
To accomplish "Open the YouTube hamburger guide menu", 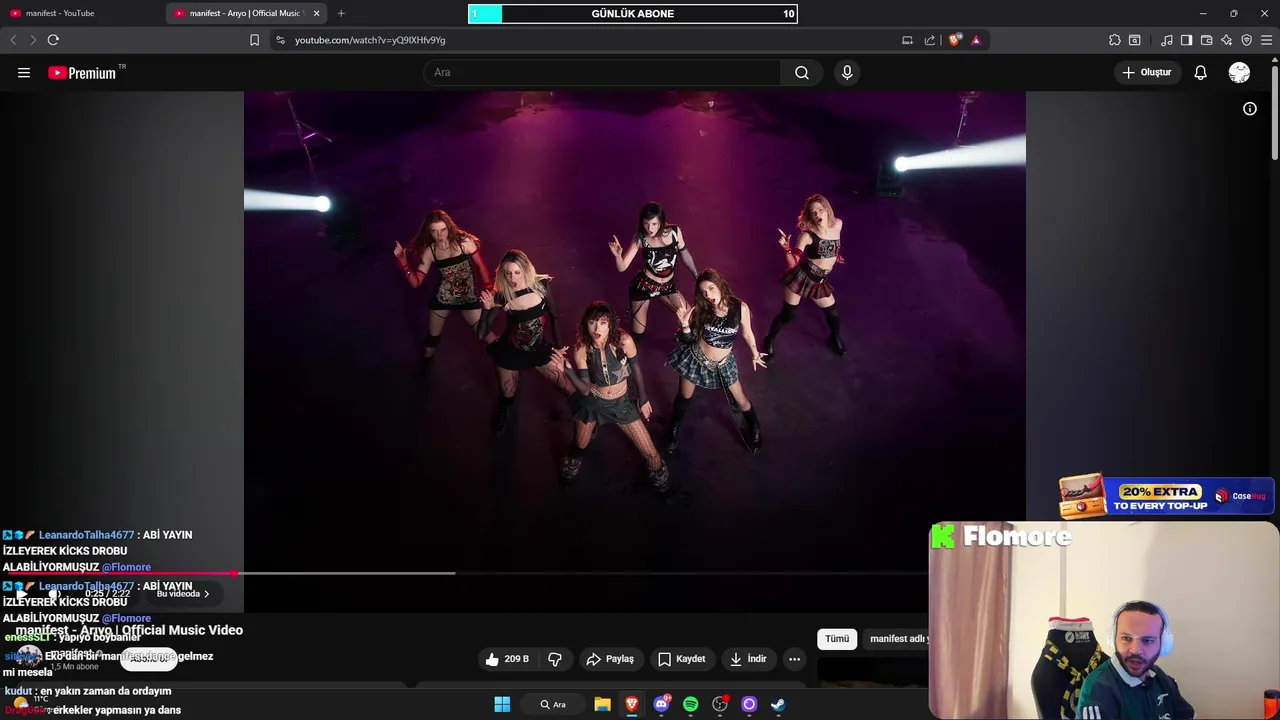I will point(24,72).
